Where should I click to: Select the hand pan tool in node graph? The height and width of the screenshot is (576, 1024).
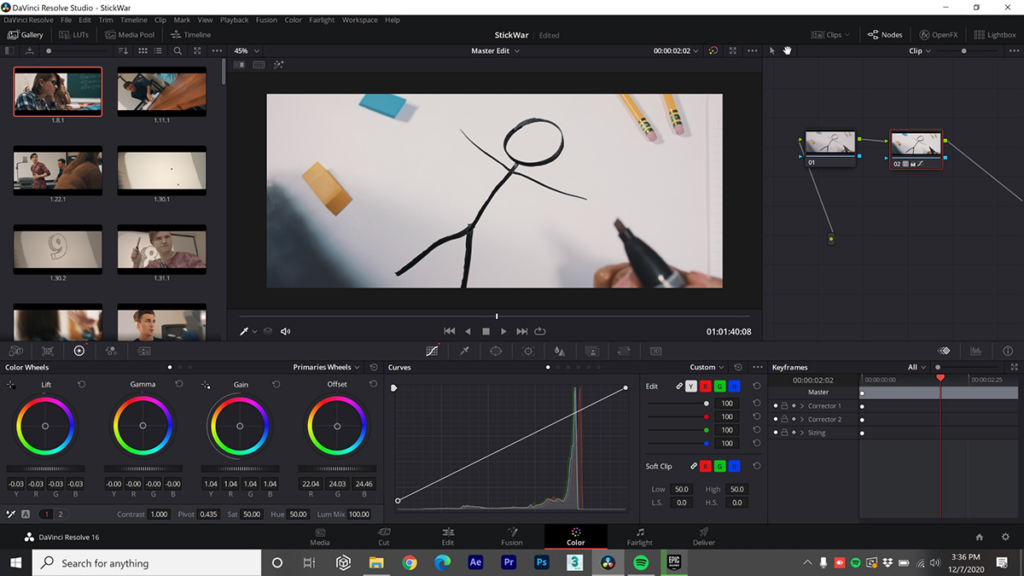click(x=787, y=50)
